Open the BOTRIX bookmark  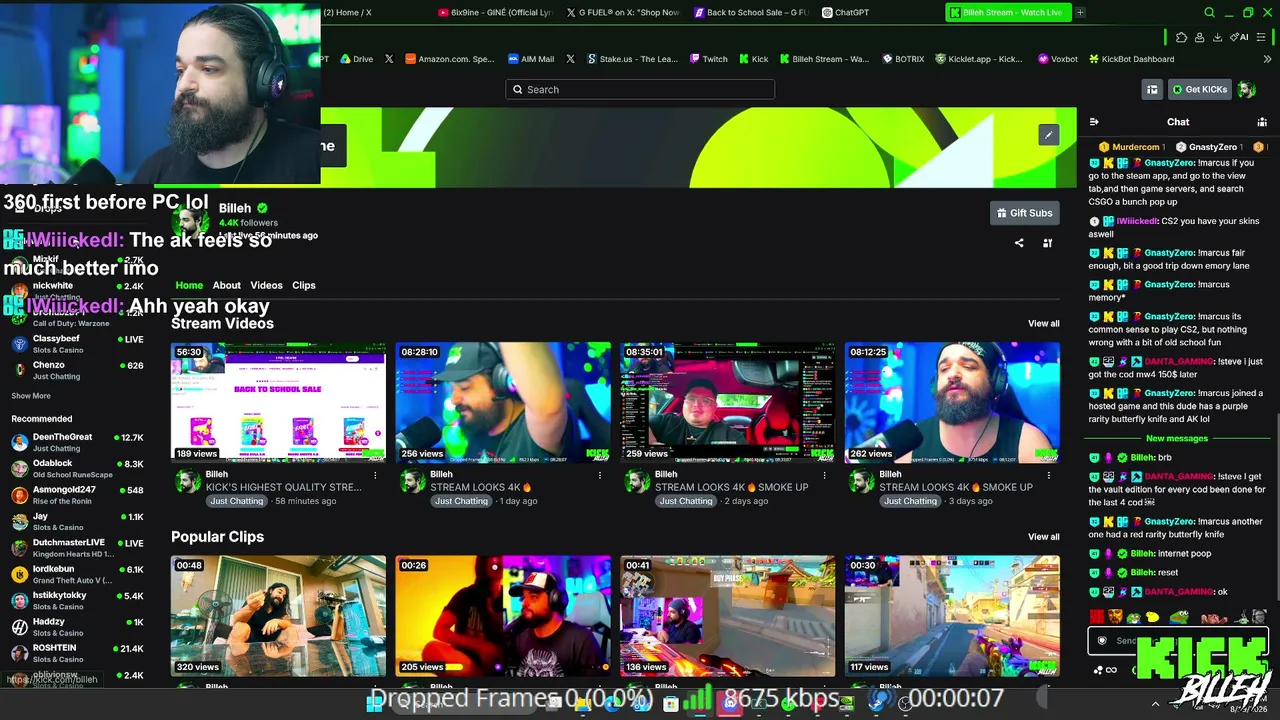pos(902,59)
